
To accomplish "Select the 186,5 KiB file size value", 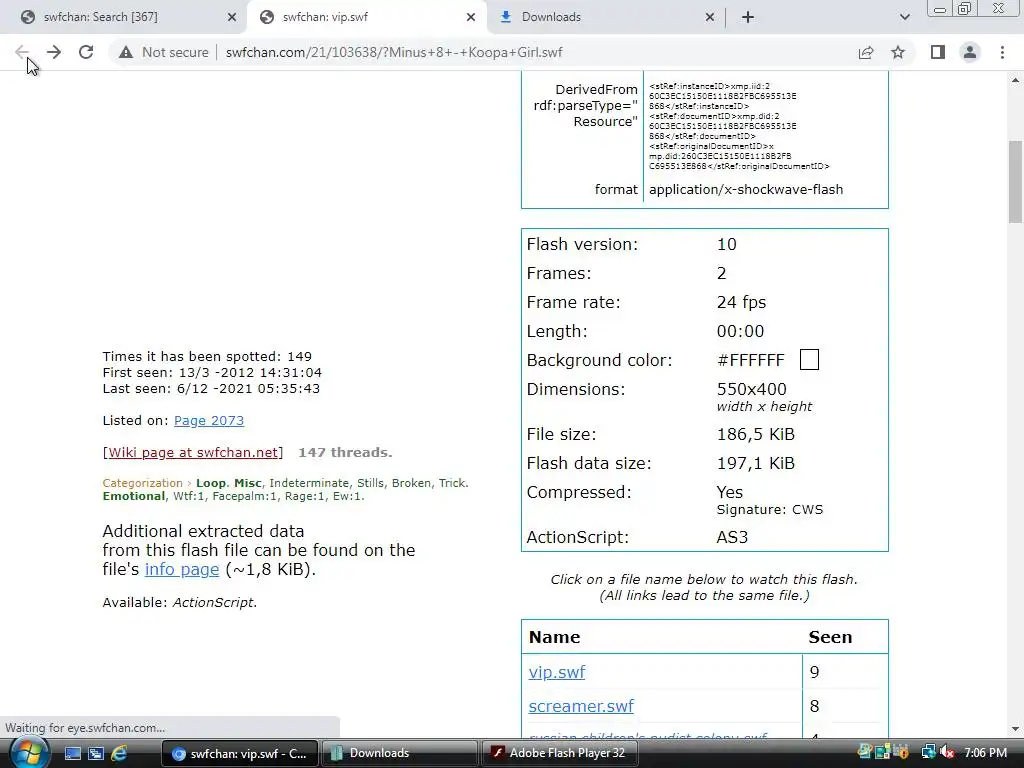I will (x=756, y=434).
